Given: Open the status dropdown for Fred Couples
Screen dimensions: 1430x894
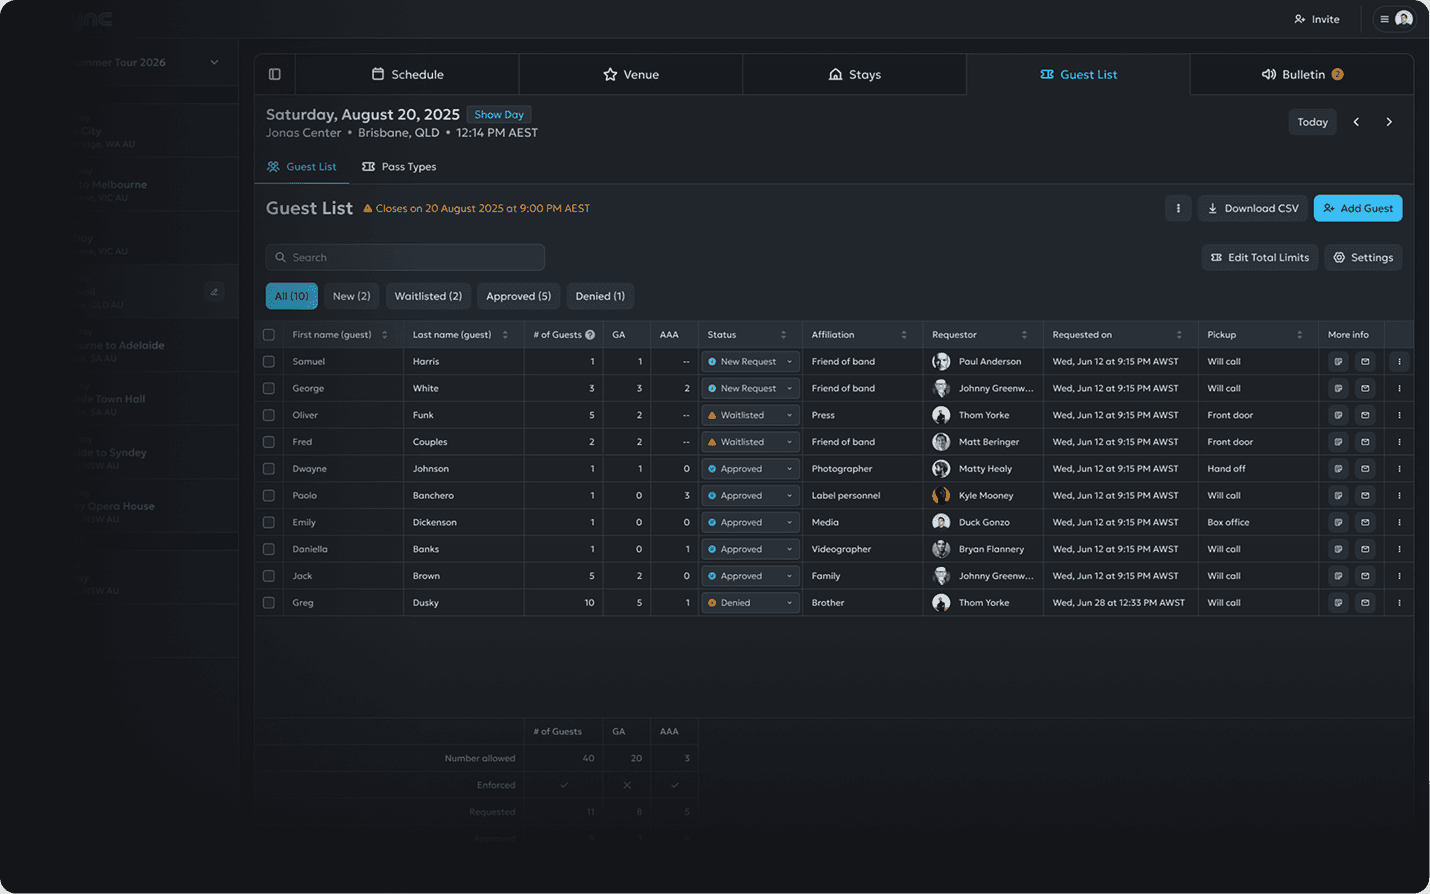Looking at the screenshot, I should click(750, 441).
